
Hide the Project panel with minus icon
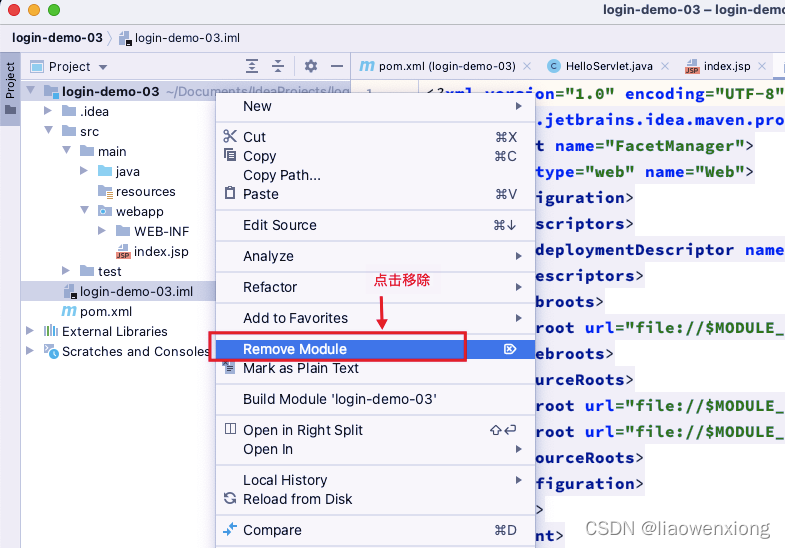(337, 66)
